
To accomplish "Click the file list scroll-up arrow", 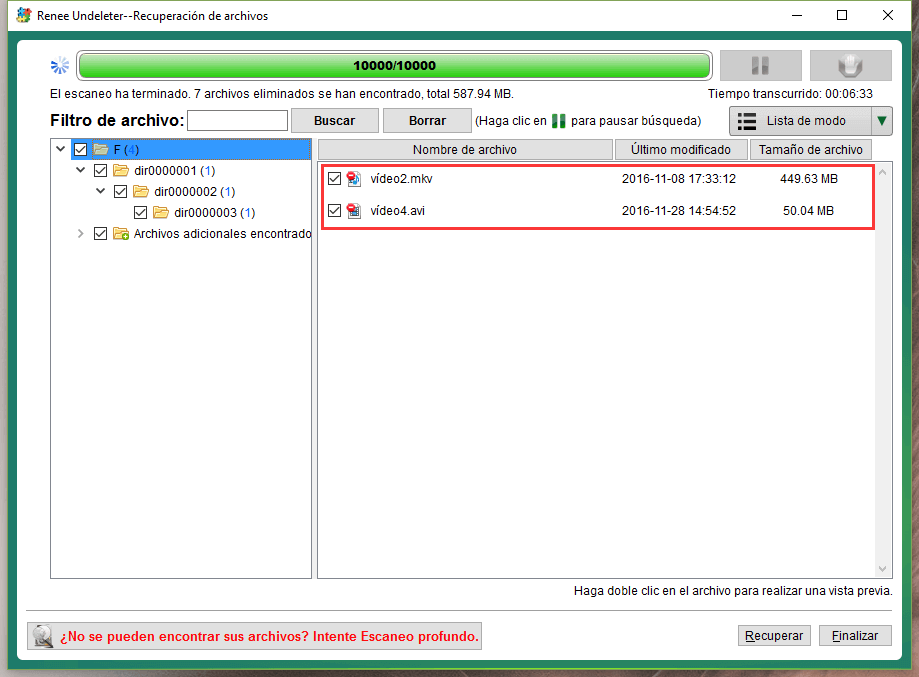I will click(x=883, y=172).
